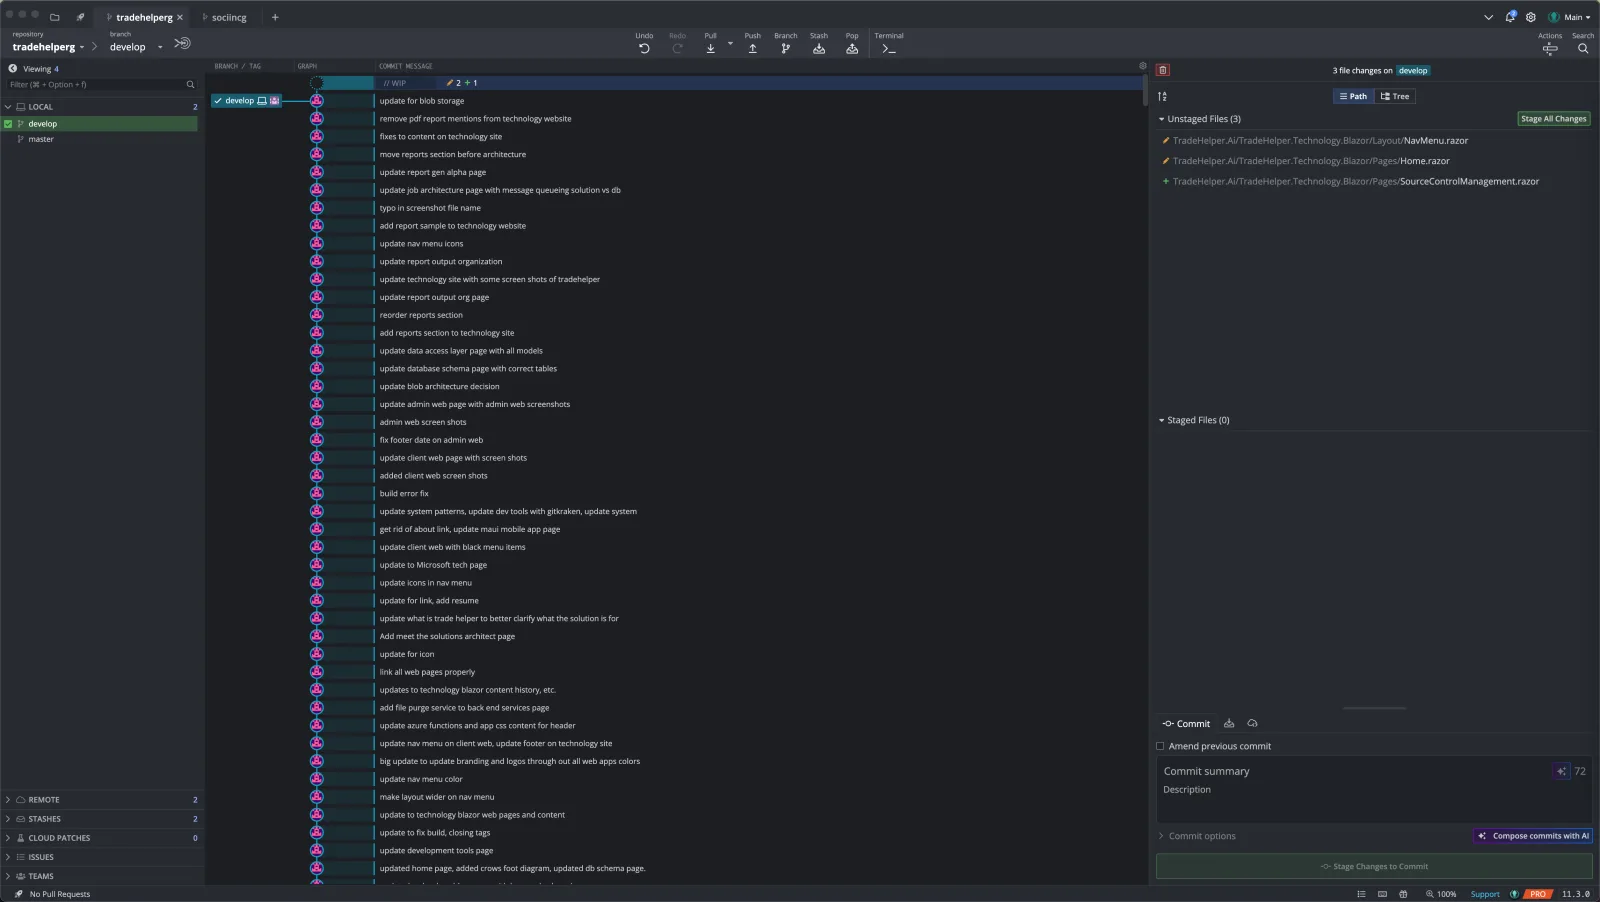Image resolution: width=1600 pixels, height=902 pixels.
Task: Click the A-Z sort files icon
Action: point(1162,96)
